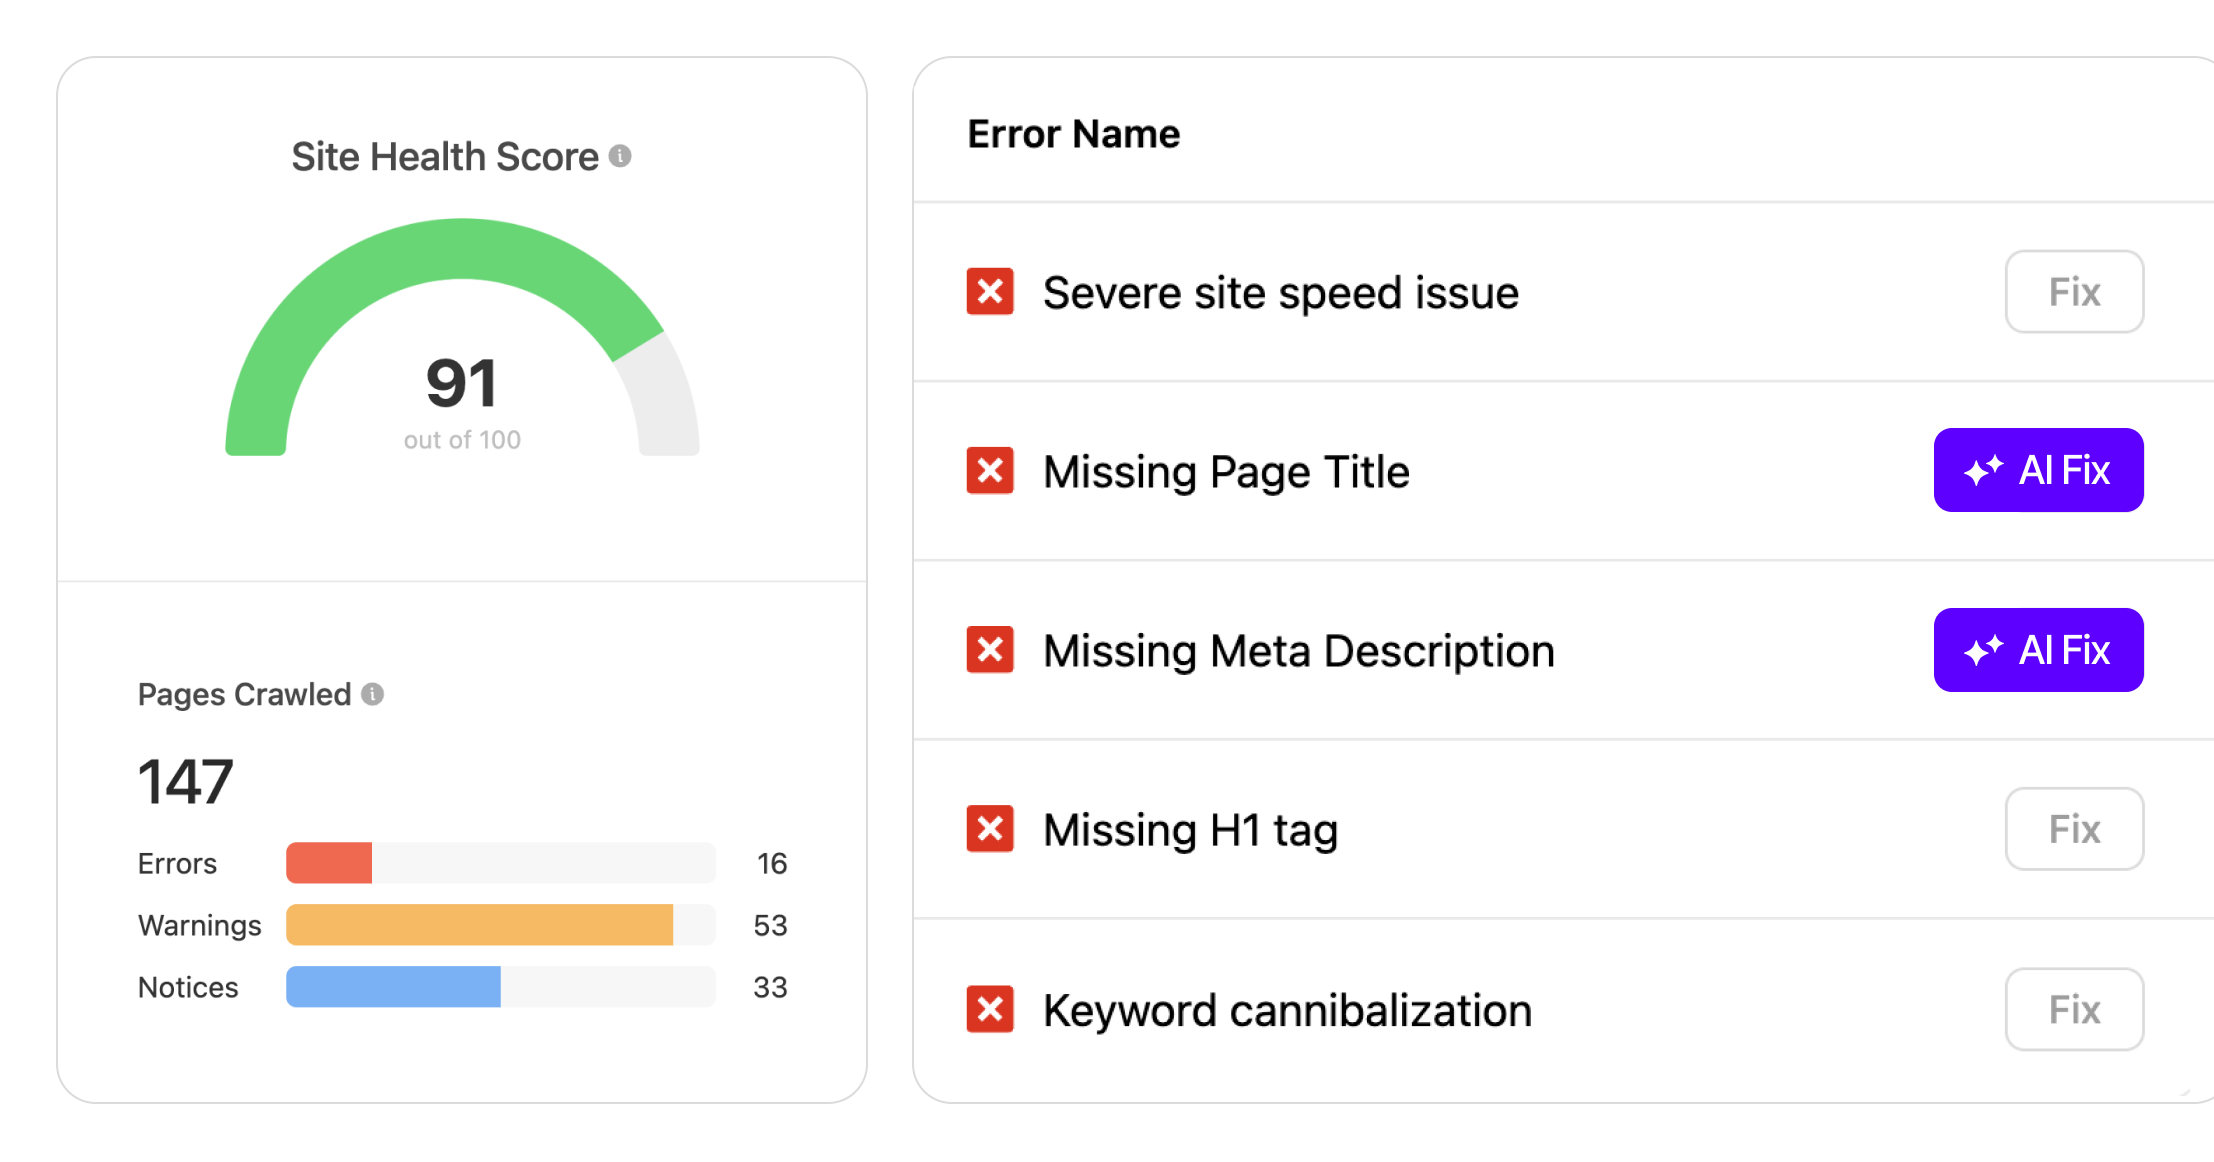2214x1162 pixels.
Task: Click the blue Notices progress bar
Action: (393, 987)
